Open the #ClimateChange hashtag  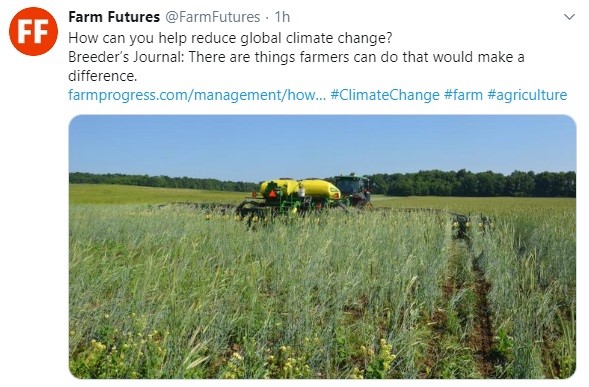pyautogui.click(x=385, y=95)
